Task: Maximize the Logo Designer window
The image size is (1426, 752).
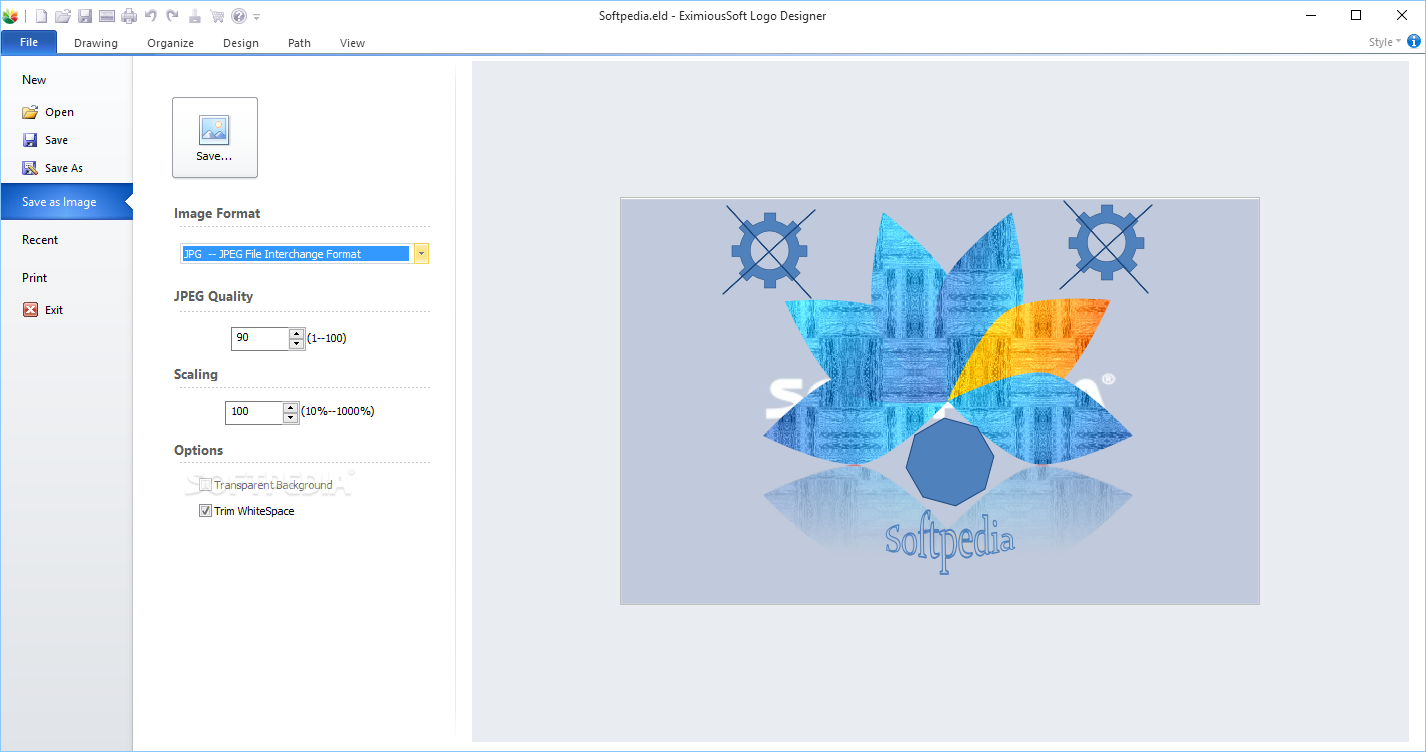Action: tap(1356, 15)
